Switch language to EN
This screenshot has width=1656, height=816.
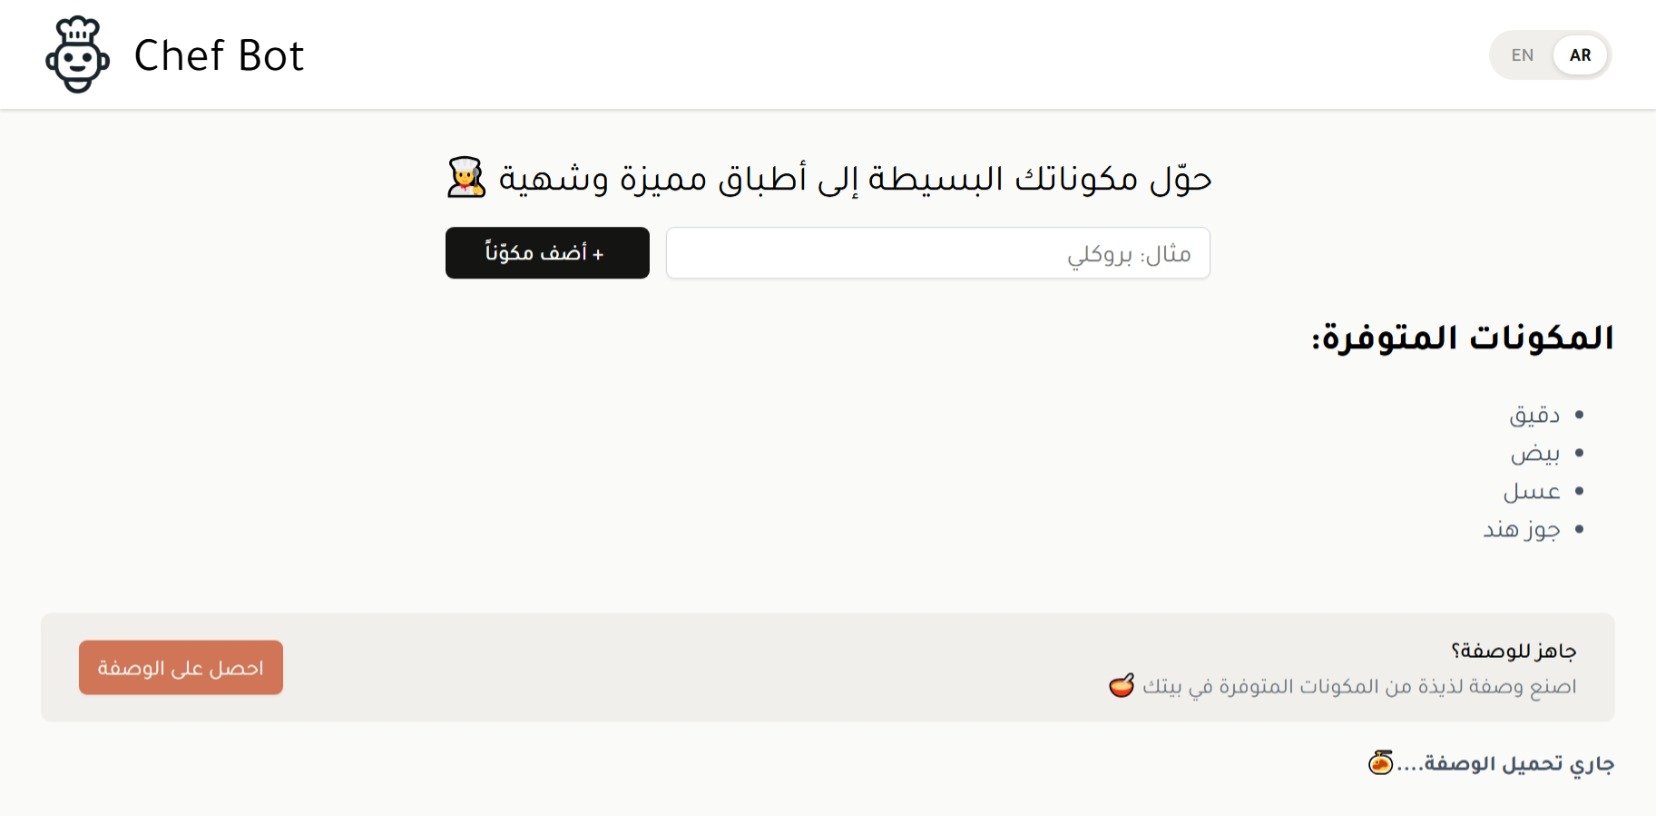(1522, 55)
